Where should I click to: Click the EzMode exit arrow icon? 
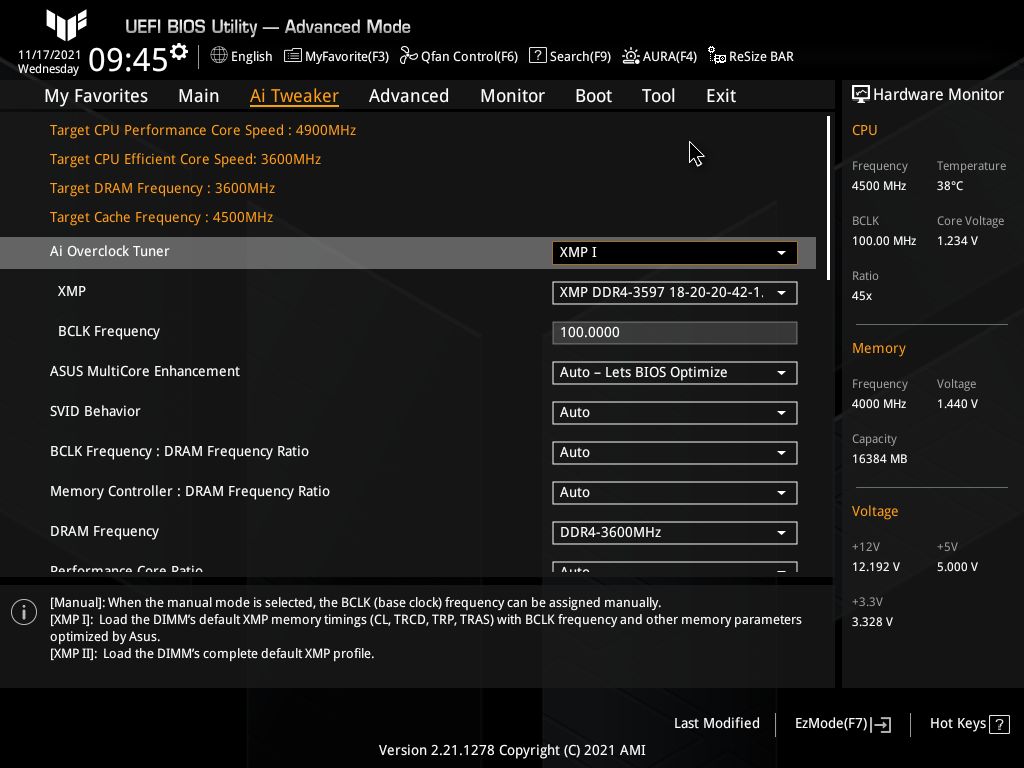880,724
